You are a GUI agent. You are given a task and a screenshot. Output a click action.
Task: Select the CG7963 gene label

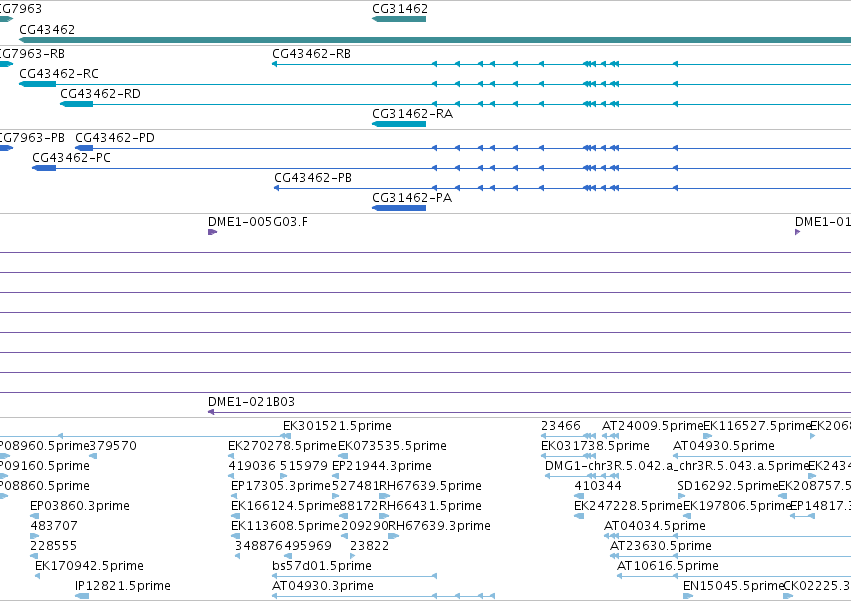coord(21,9)
